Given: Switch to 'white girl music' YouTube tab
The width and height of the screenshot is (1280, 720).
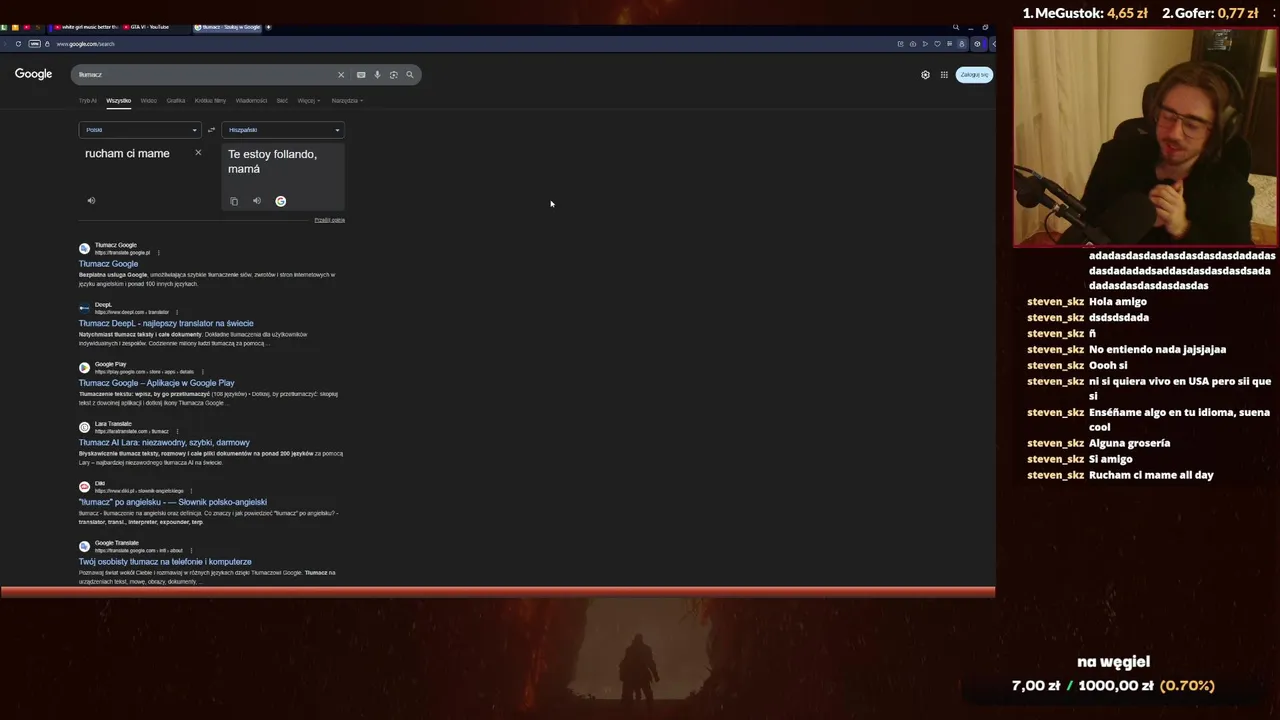Looking at the screenshot, I should tap(85, 27).
